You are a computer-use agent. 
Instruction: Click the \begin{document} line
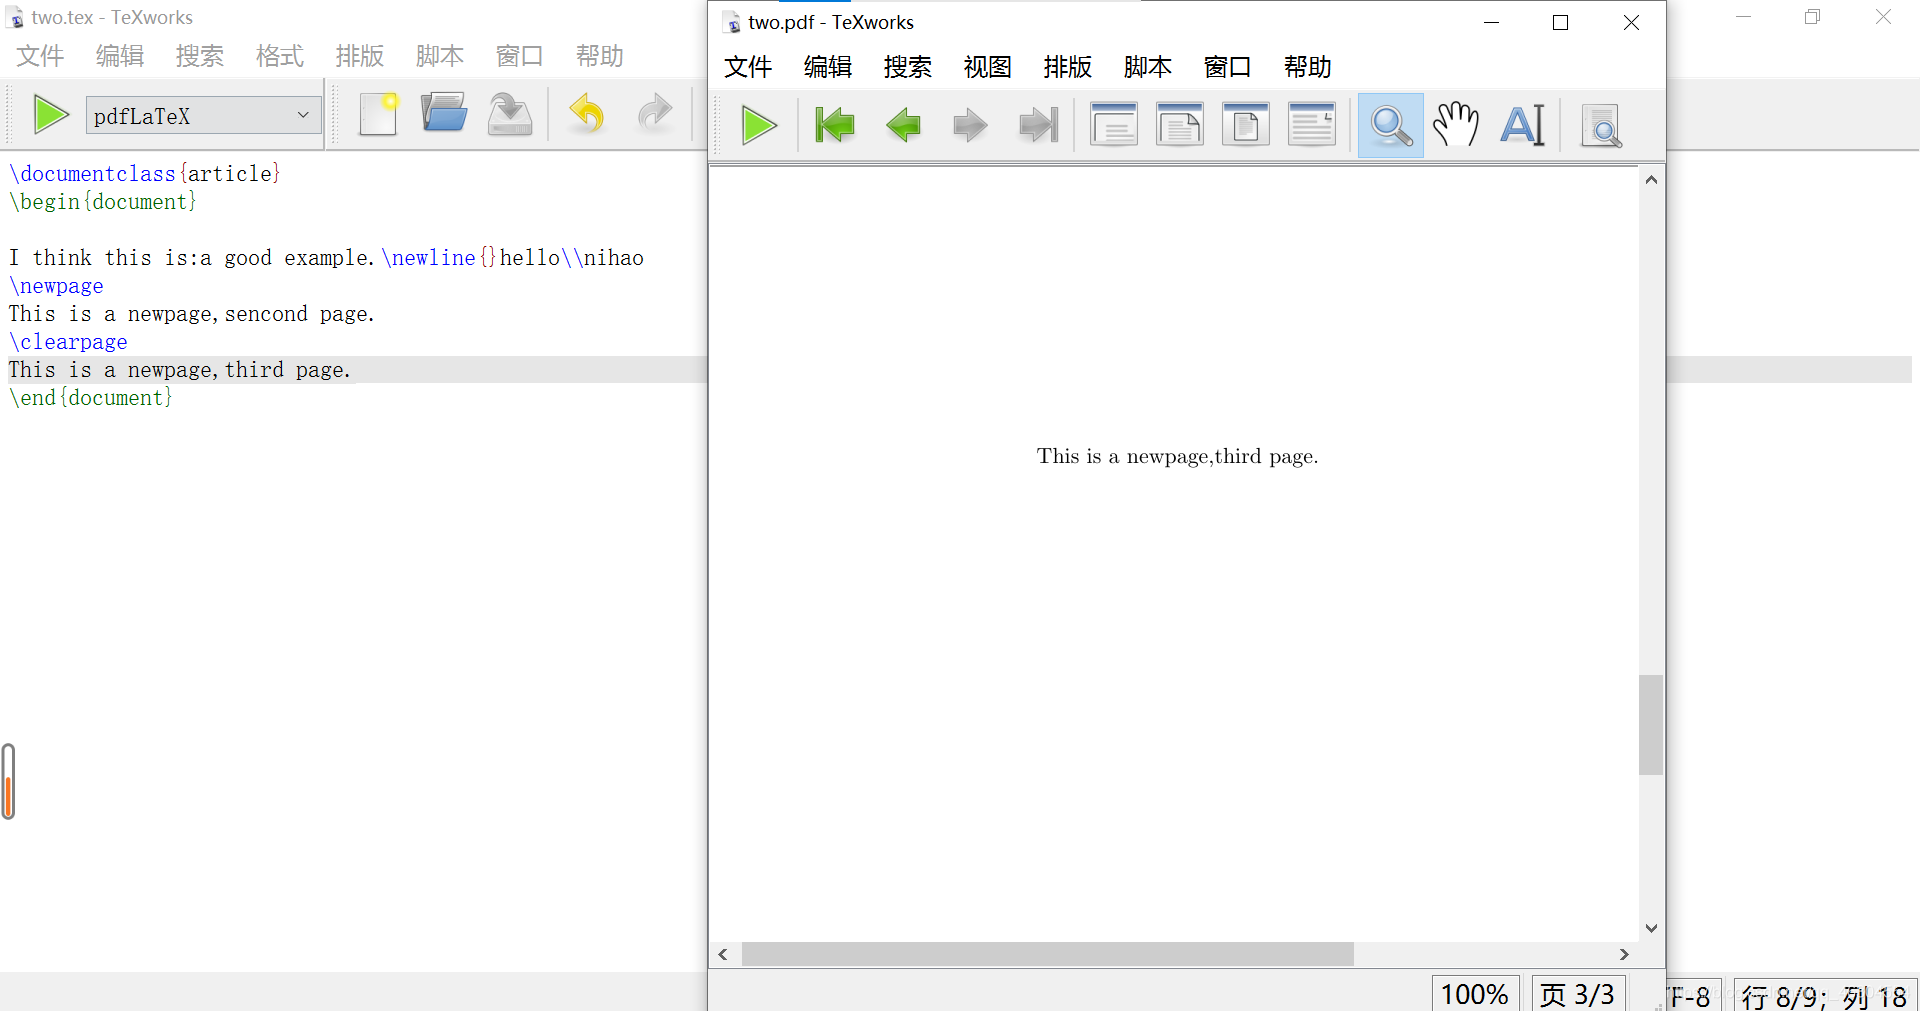[103, 202]
